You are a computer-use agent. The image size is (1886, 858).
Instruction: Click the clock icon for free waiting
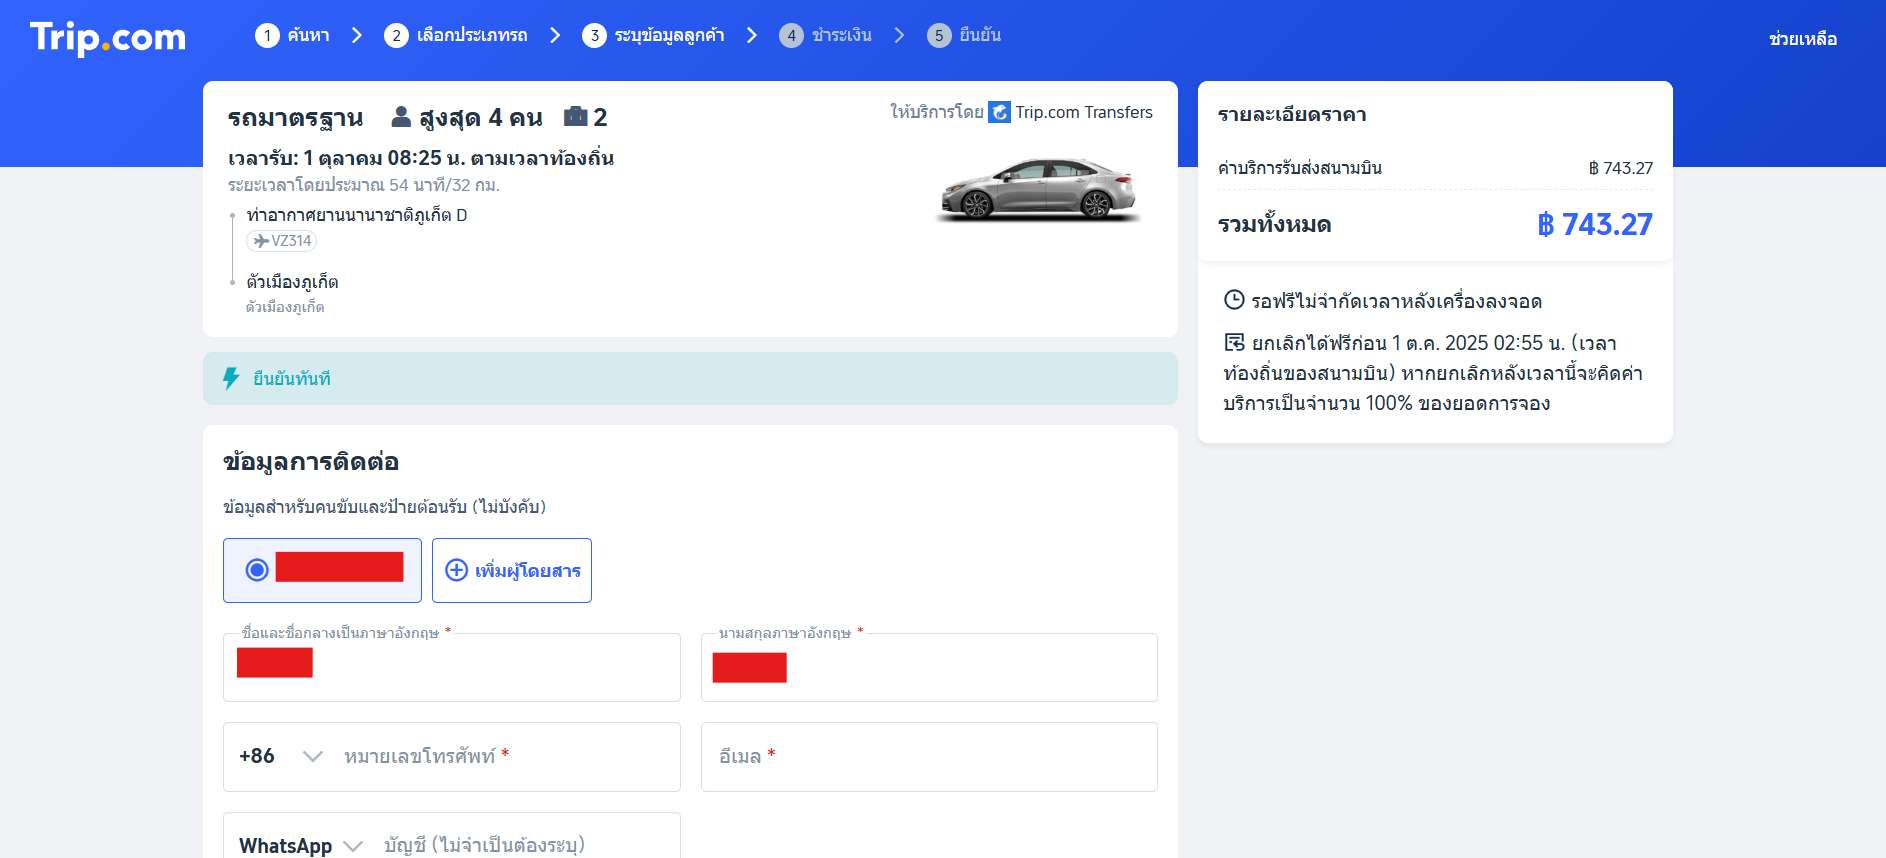coord(1234,300)
